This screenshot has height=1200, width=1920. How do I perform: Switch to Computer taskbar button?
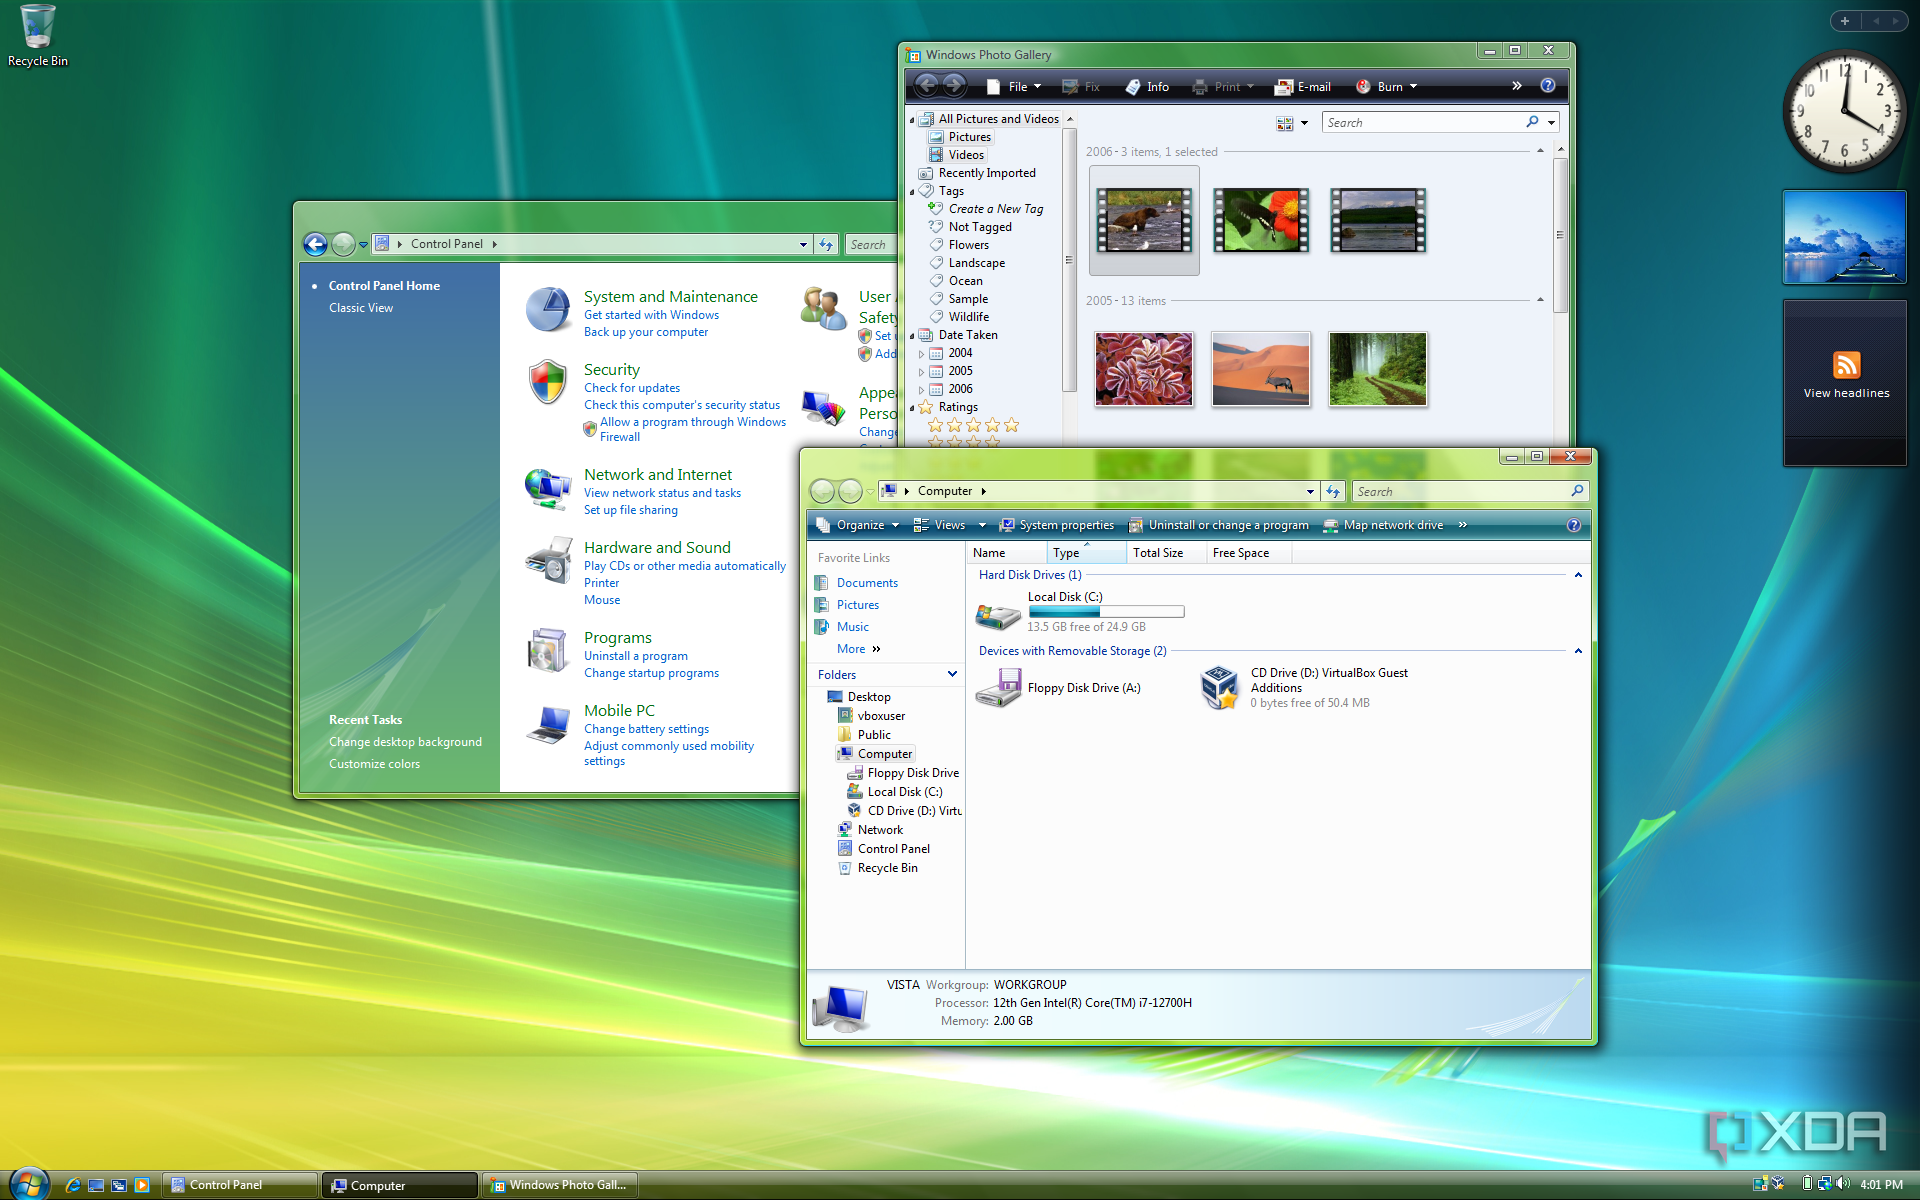[x=399, y=1185]
